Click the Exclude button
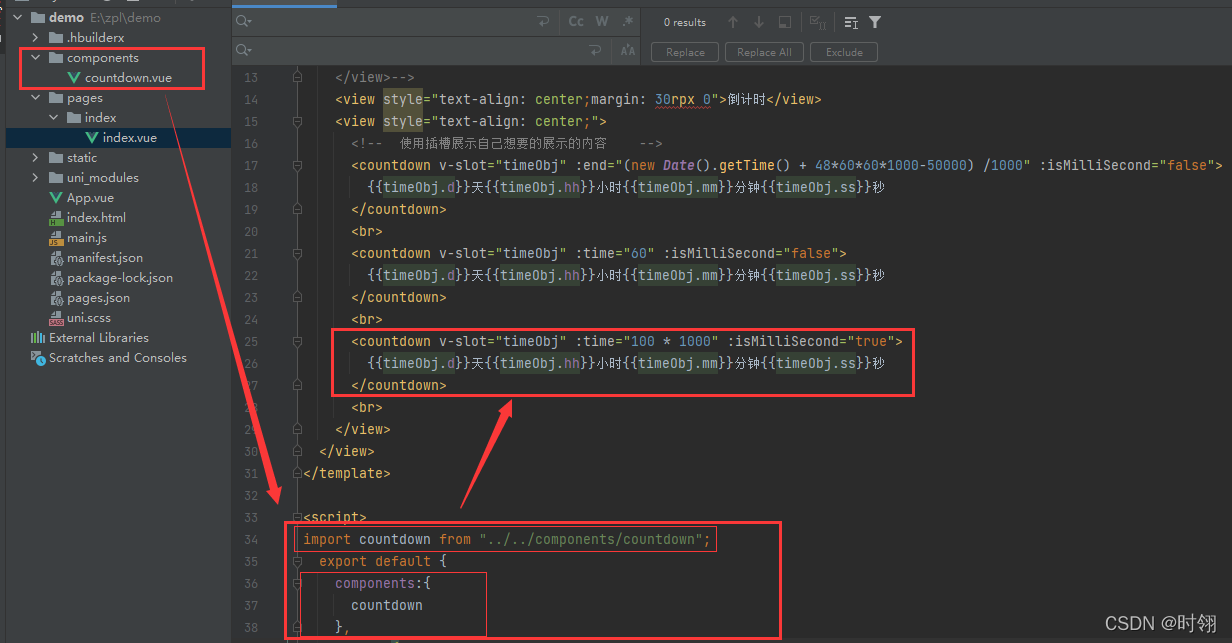Image resolution: width=1232 pixels, height=643 pixels. (x=843, y=51)
